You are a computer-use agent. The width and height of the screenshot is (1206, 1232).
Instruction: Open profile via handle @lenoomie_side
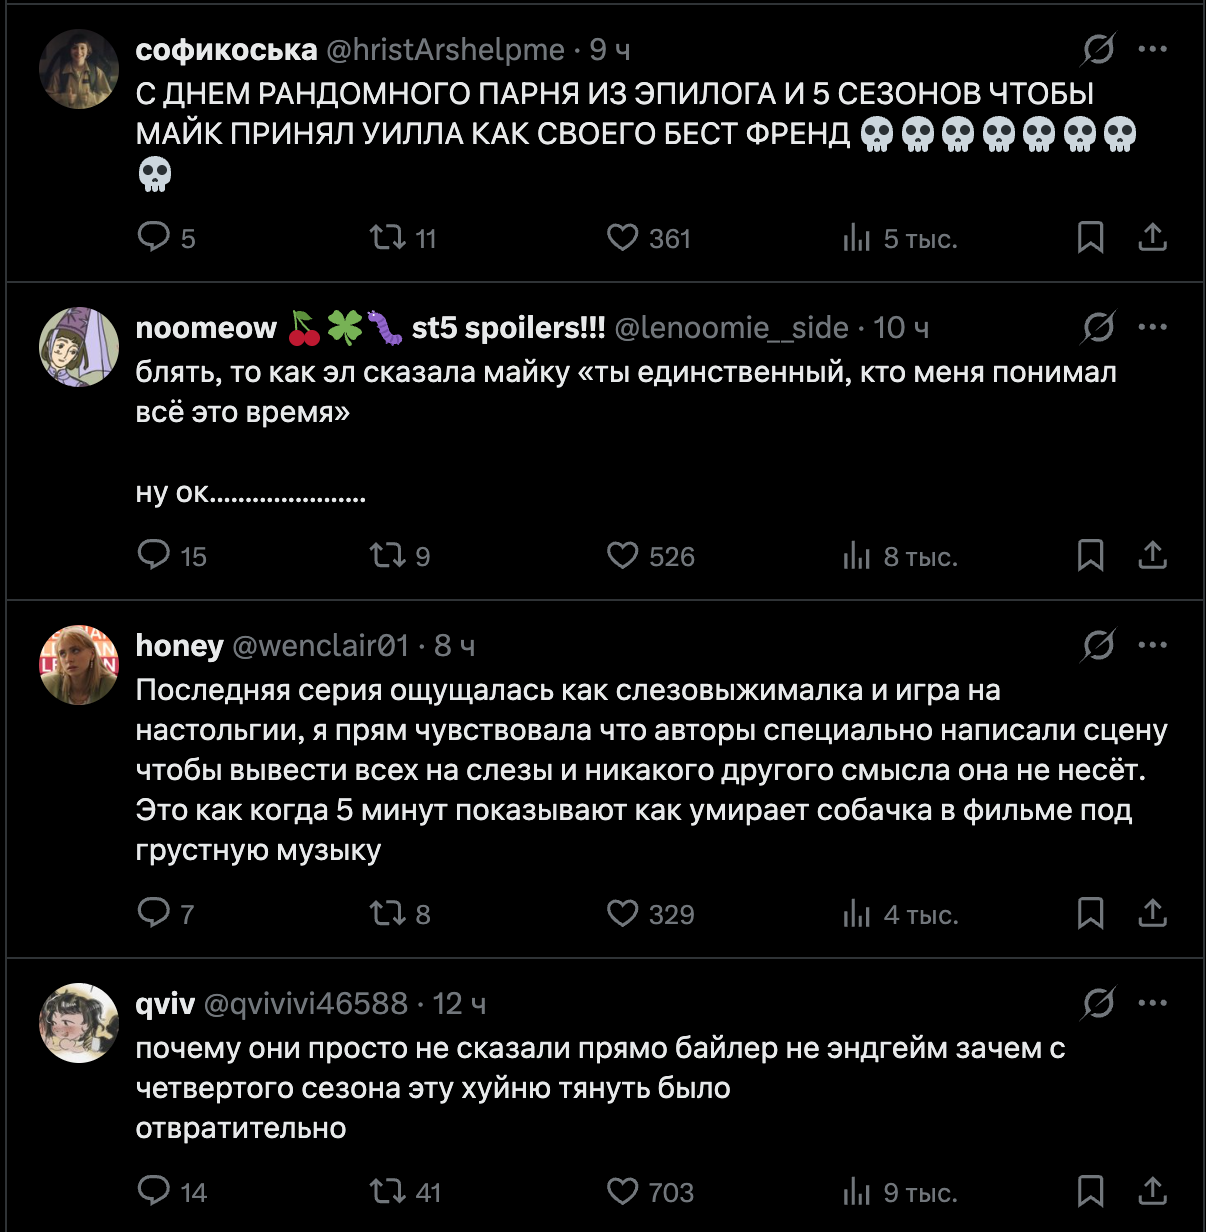coord(731,327)
